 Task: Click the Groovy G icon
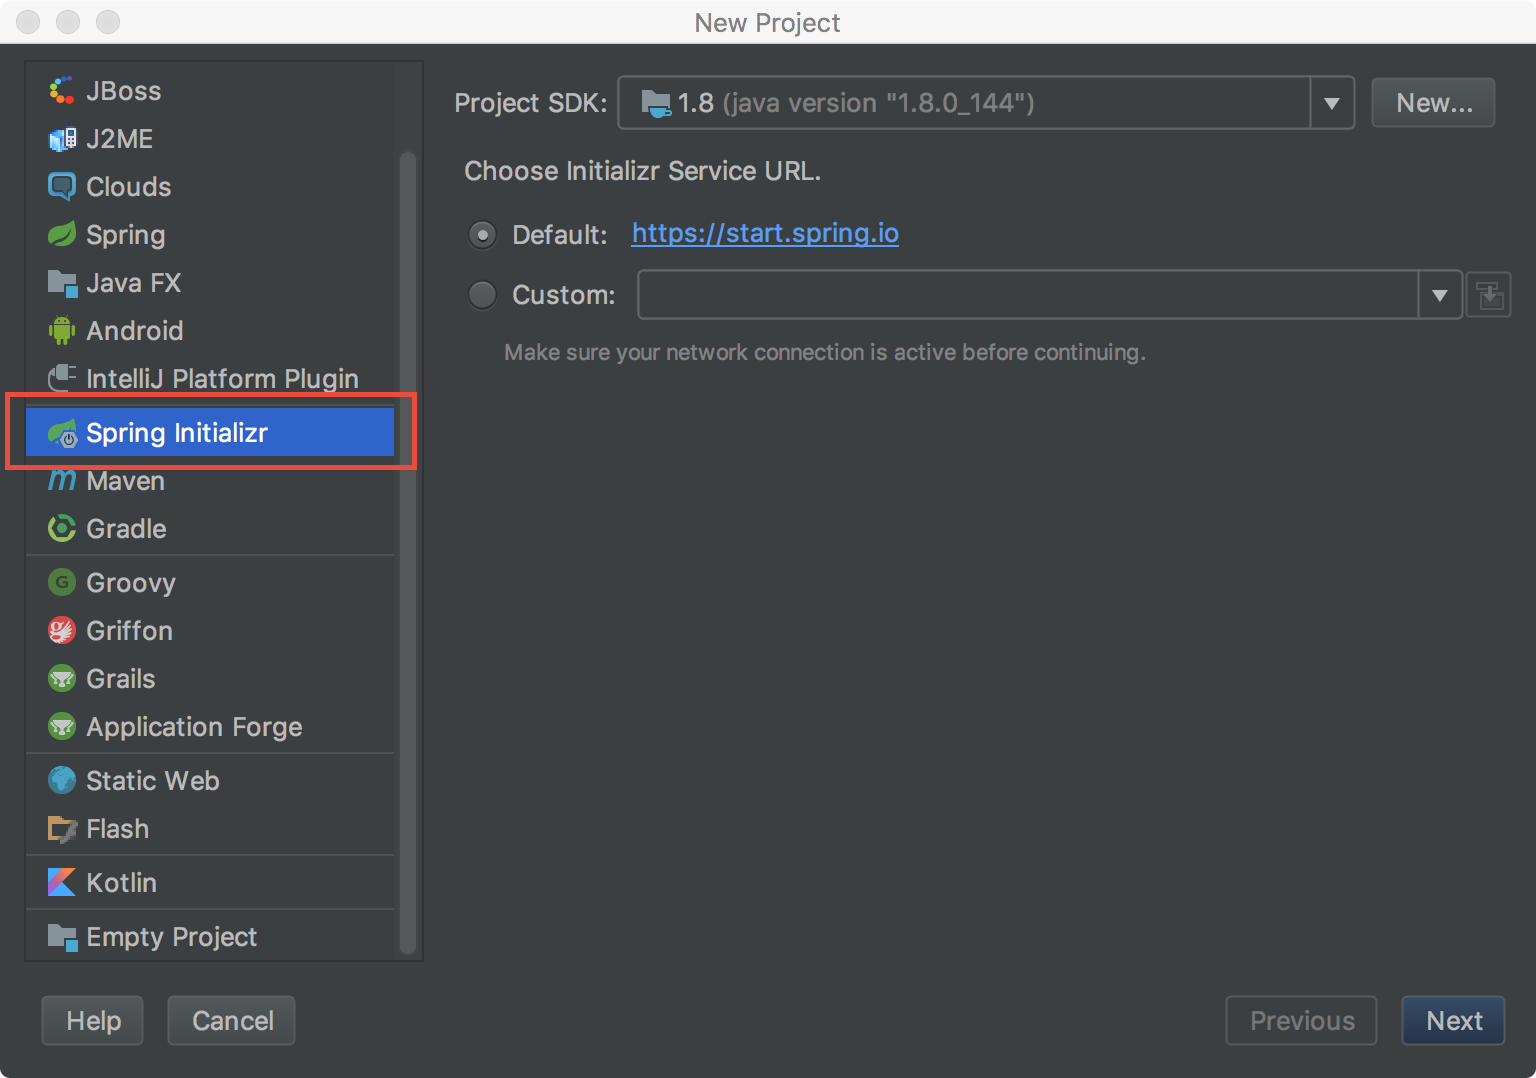pos(62,583)
